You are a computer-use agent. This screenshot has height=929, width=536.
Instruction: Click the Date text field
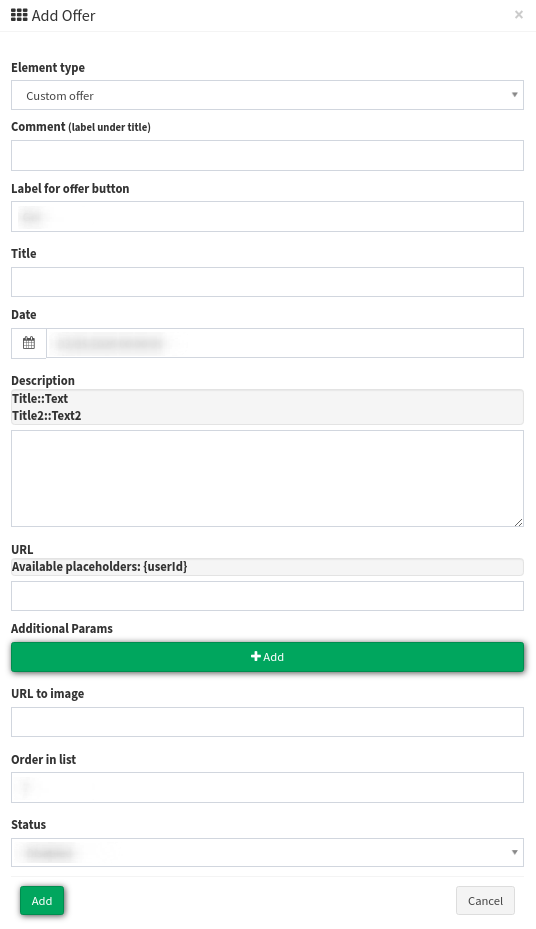(285, 343)
